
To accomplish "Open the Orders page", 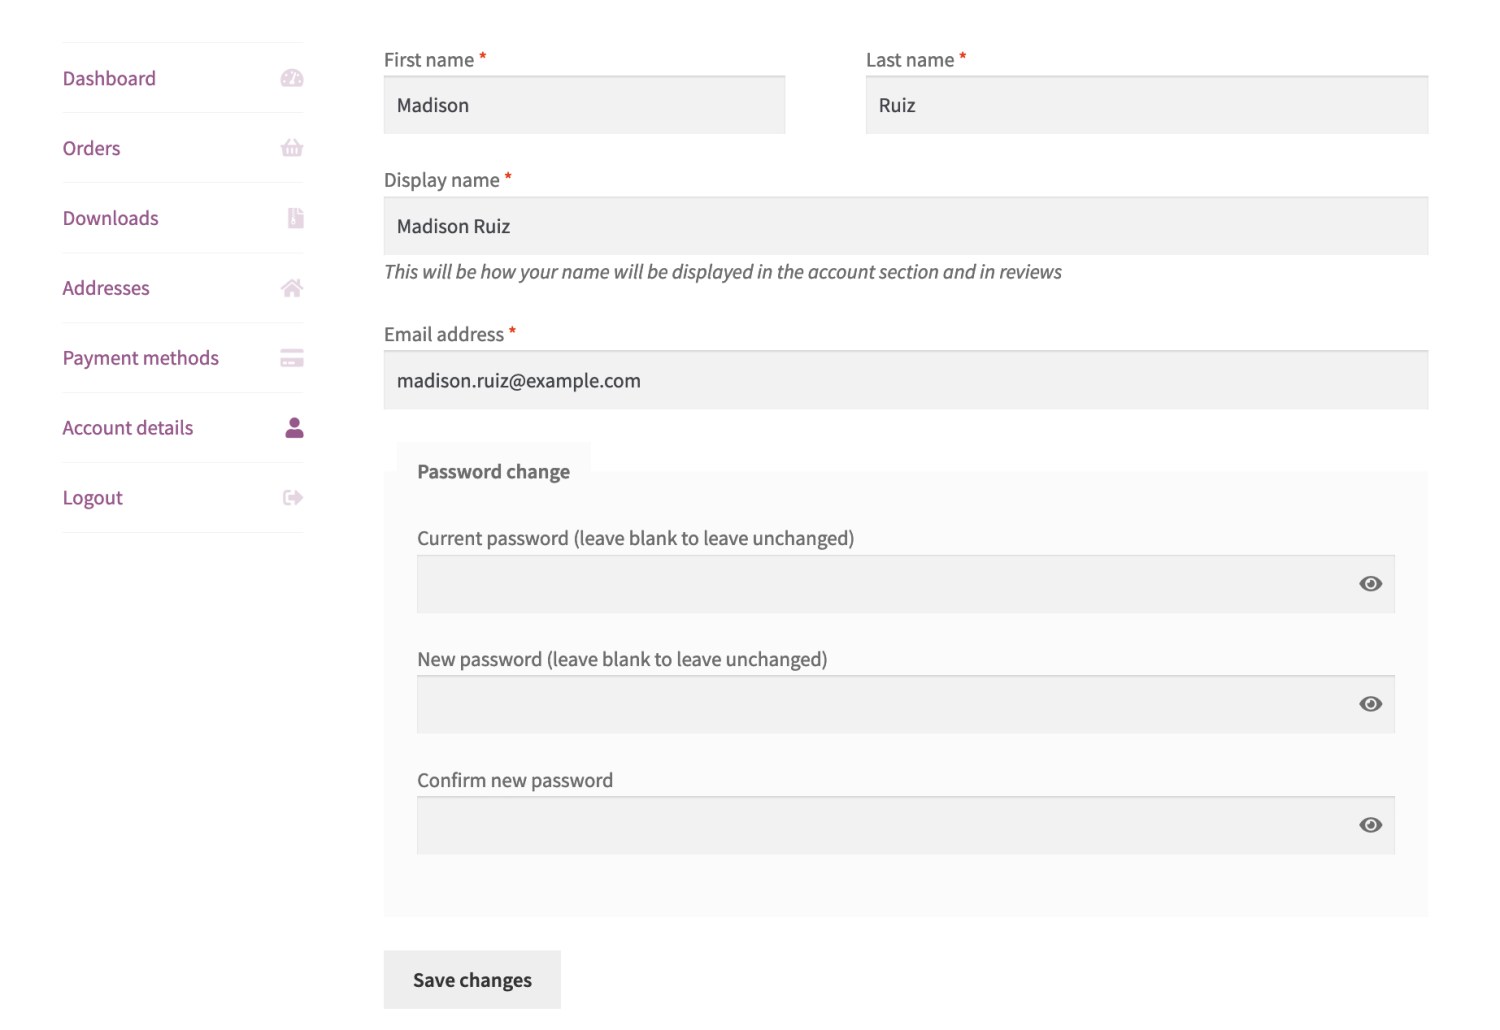I will [x=91, y=148].
